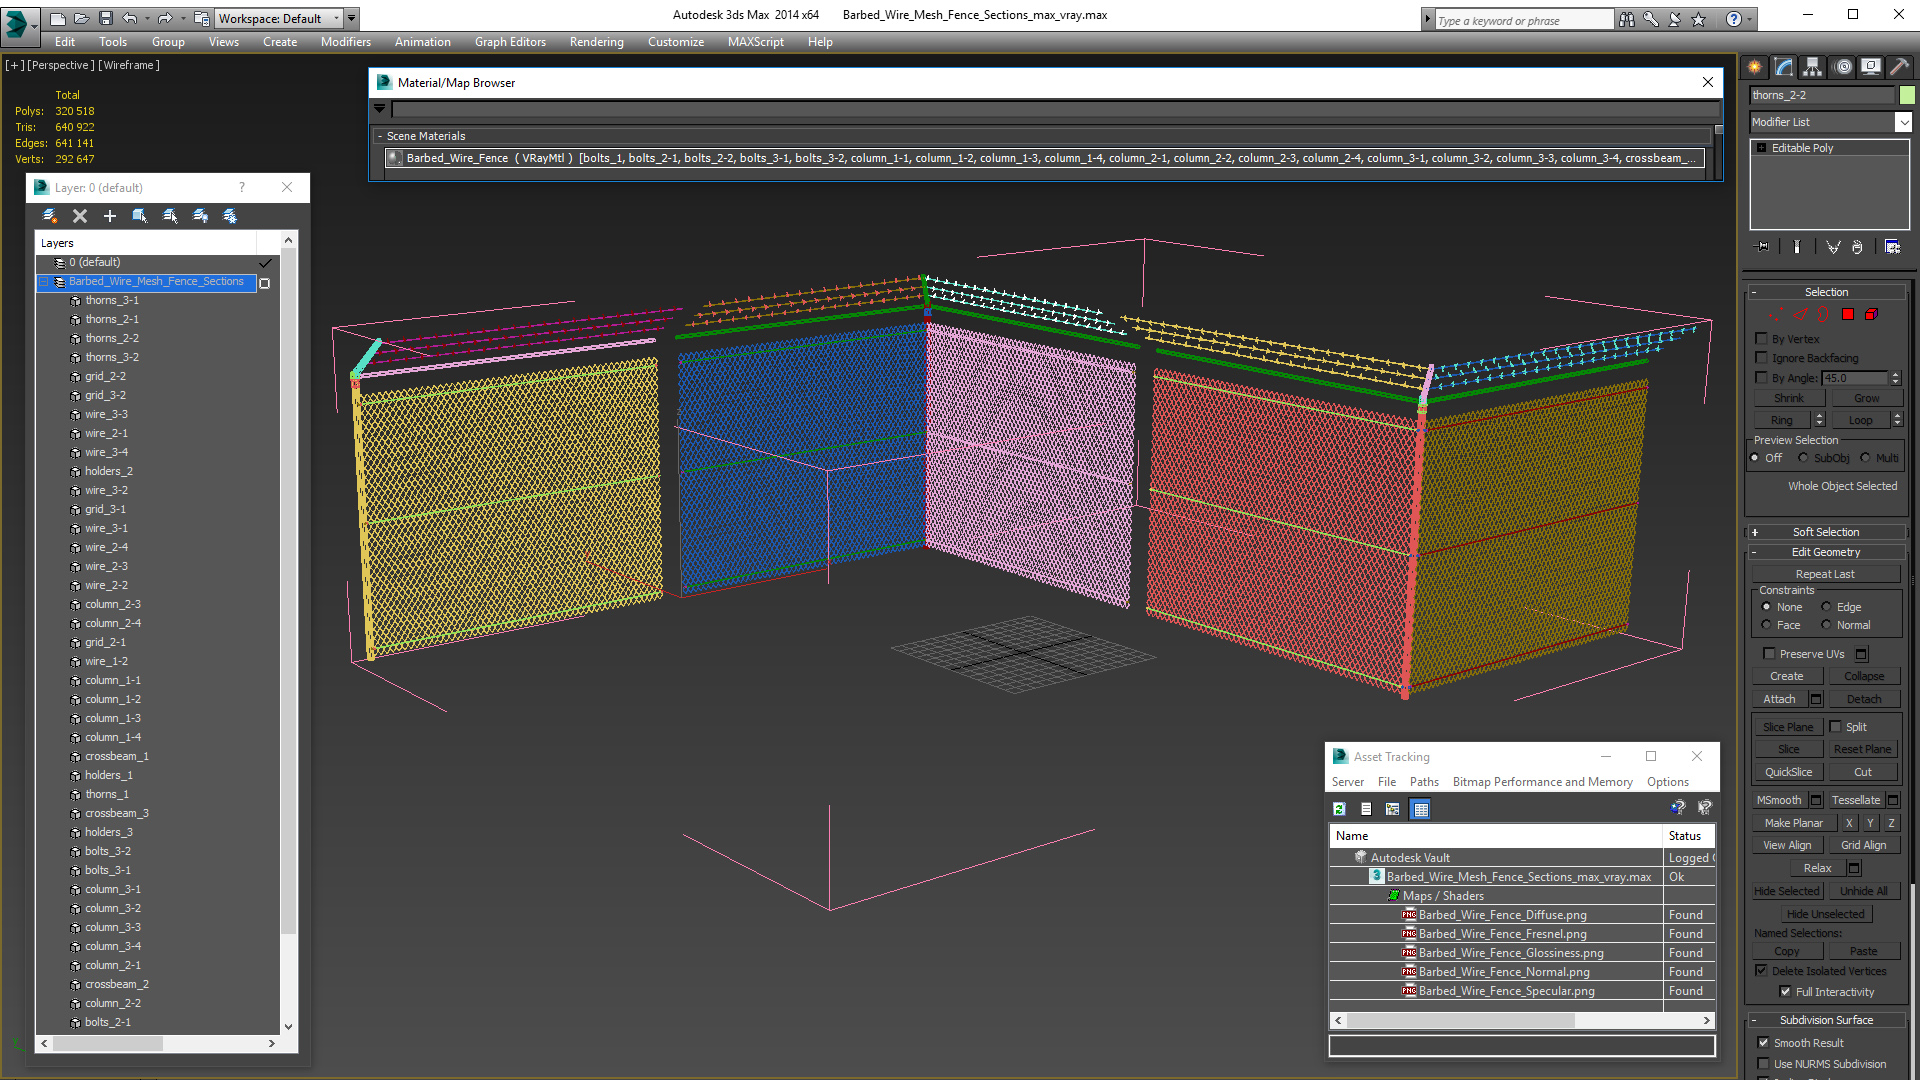Select Border sub-object level

[x=1823, y=314]
